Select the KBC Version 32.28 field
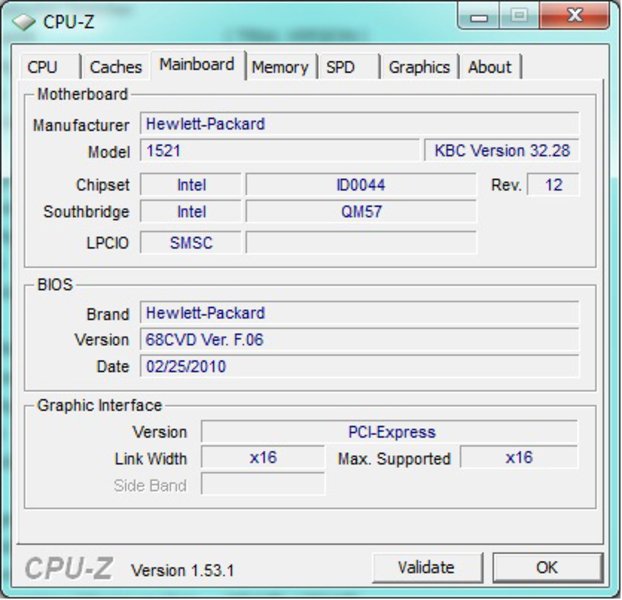The width and height of the screenshot is (622, 600). point(502,150)
